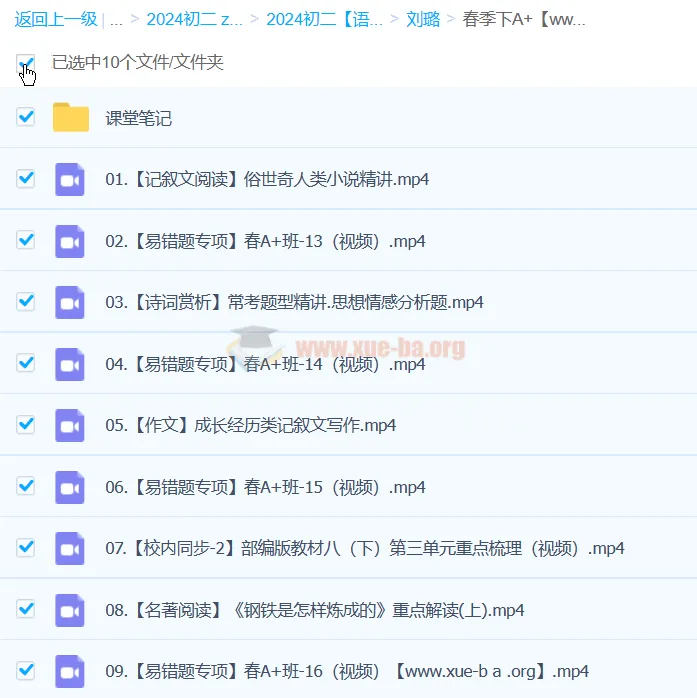The image size is (697, 698).
Task: Click video icon for 05 作文 file
Action: tap(70, 425)
